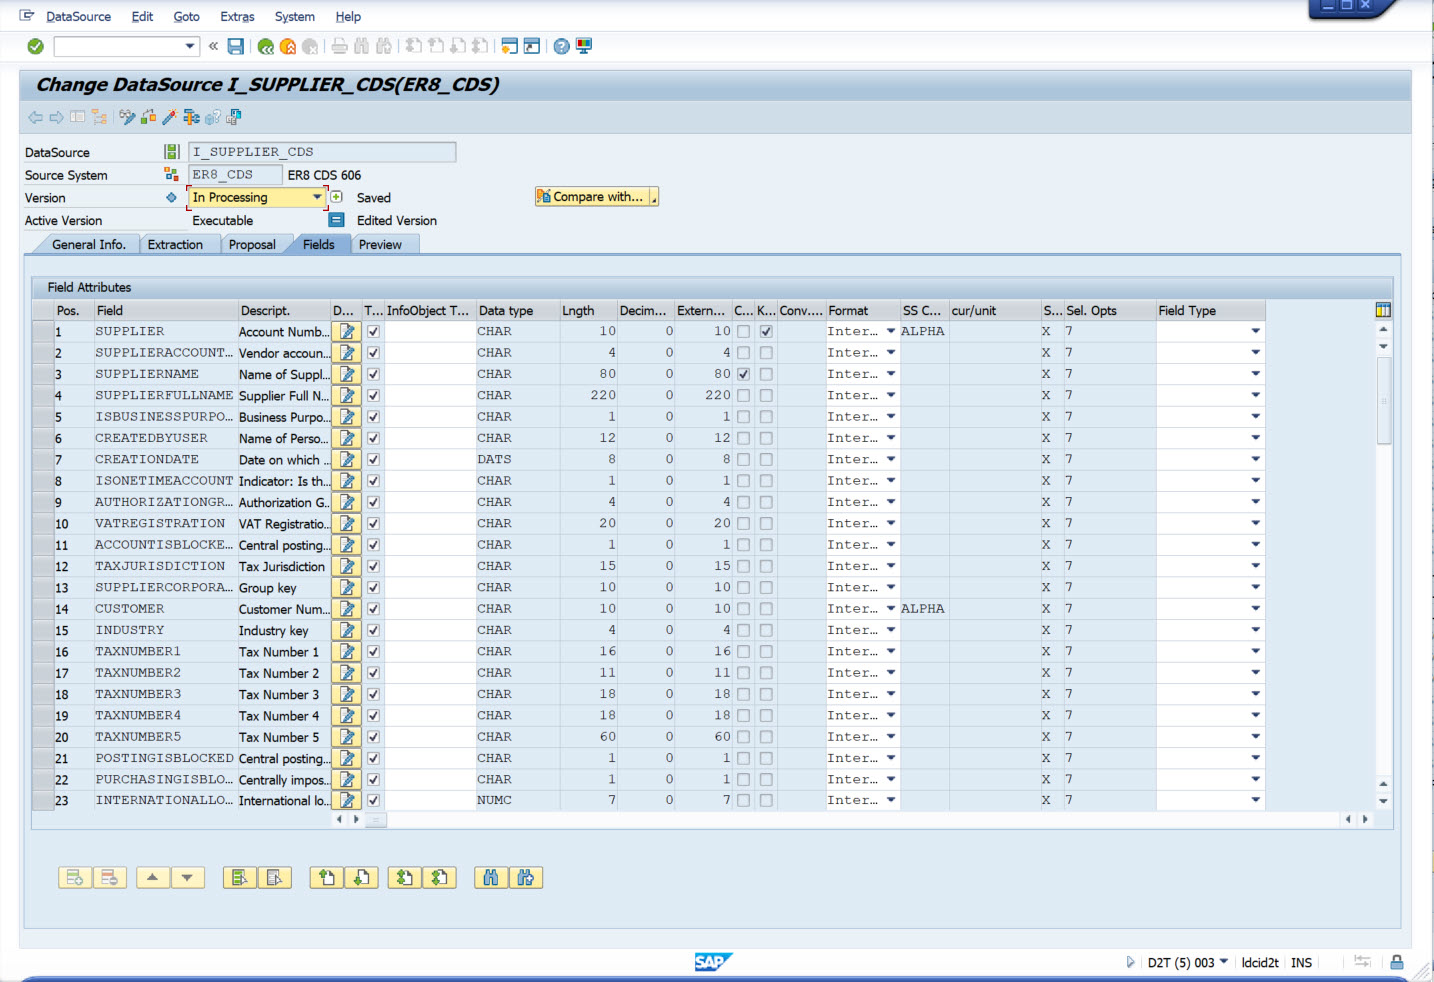Click the Insert Row icon below the table
The width and height of the screenshot is (1434, 982).
(75, 878)
